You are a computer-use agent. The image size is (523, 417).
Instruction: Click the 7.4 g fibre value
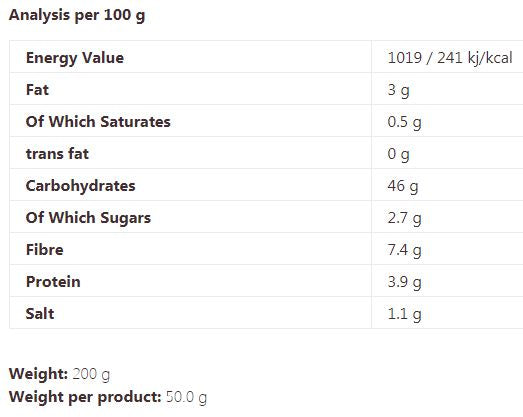pos(405,251)
